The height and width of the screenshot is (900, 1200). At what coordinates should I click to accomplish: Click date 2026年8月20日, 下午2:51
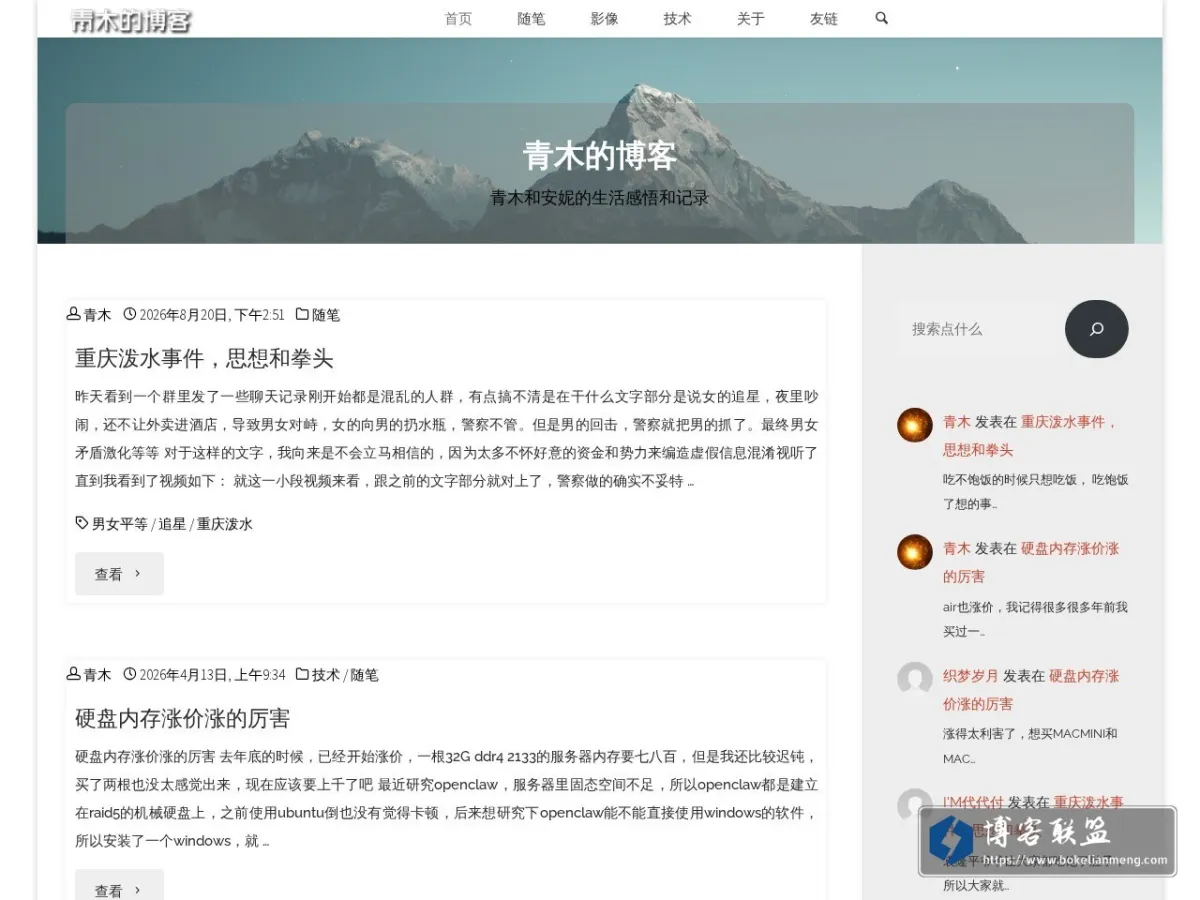(x=212, y=315)
